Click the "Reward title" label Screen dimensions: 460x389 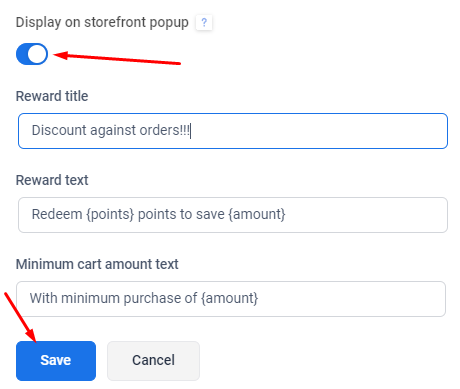point(52,96)
